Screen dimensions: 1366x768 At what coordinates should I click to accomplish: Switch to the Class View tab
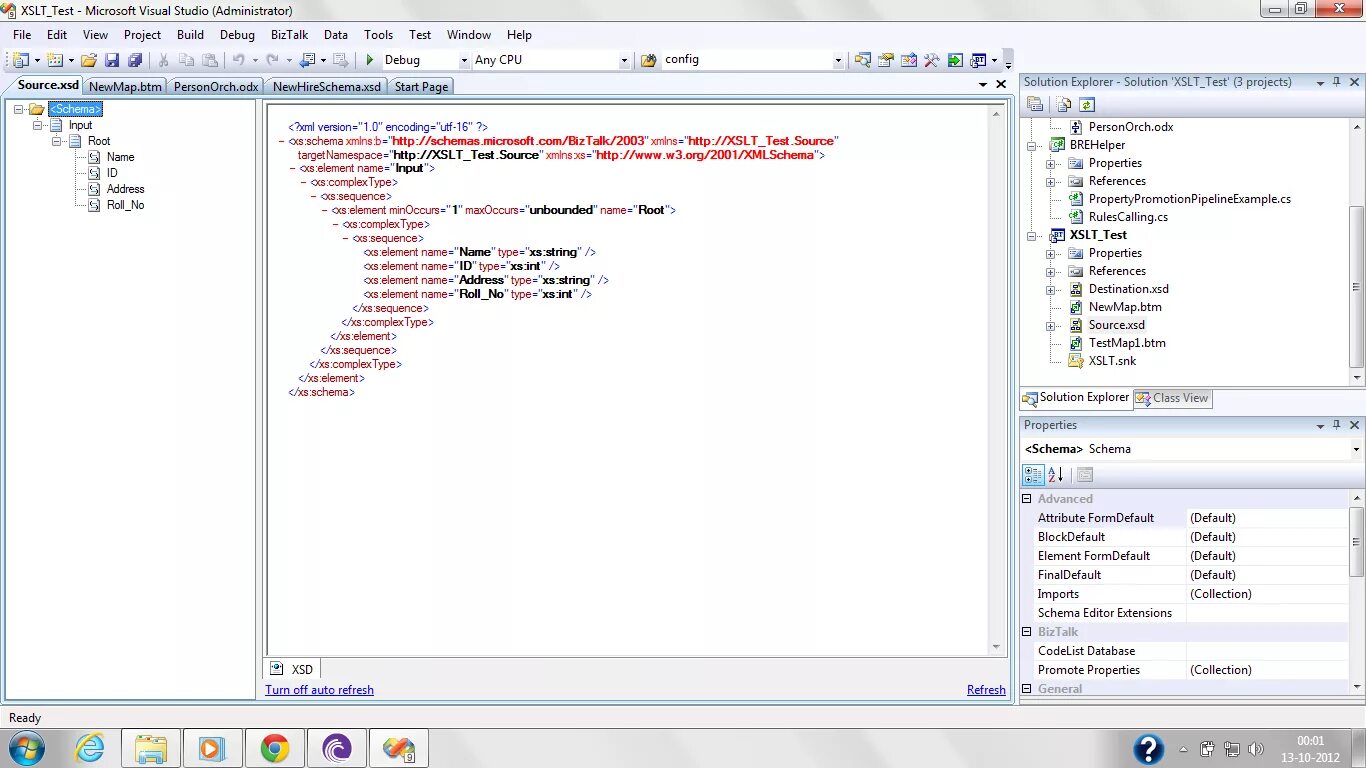pyautogui.click(x=1172, y=398)
